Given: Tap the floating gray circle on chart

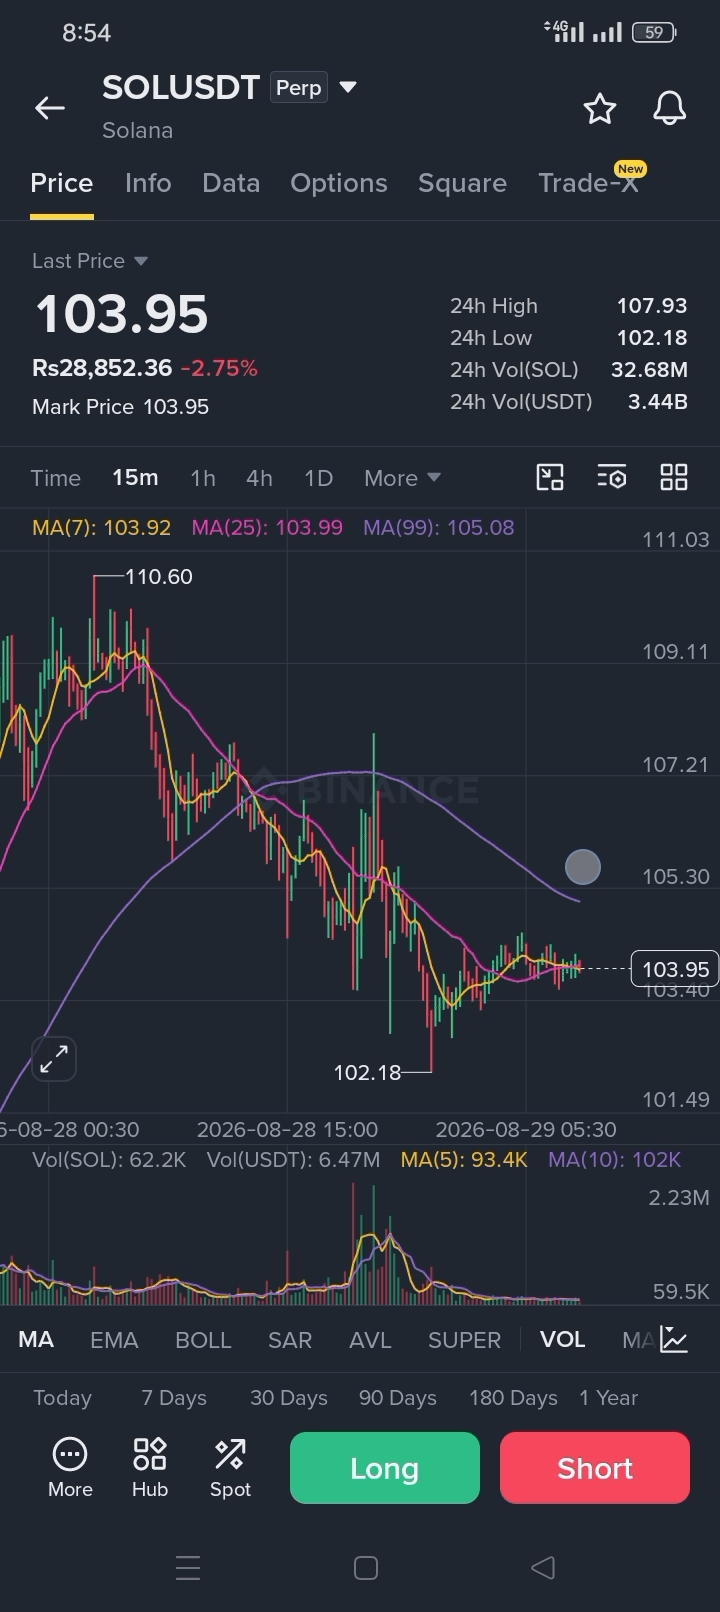Looking at the screenshot, I should 583,867.
